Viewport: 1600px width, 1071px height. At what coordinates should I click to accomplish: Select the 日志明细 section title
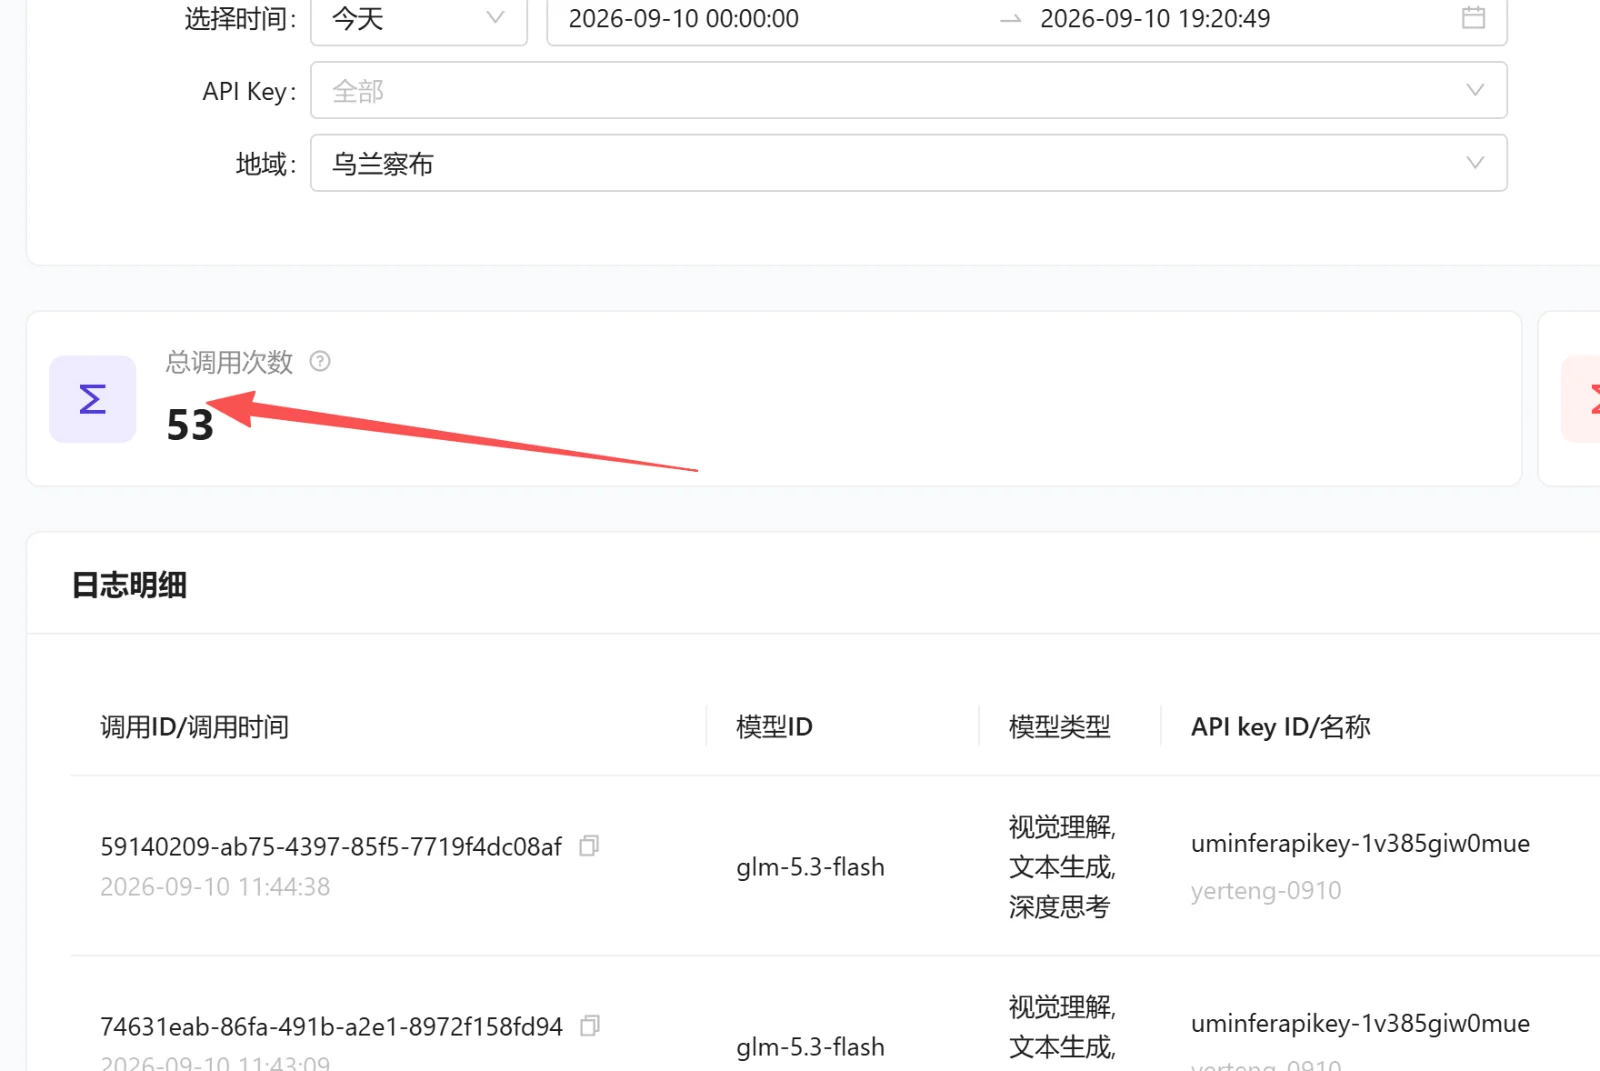coord(129,585)
